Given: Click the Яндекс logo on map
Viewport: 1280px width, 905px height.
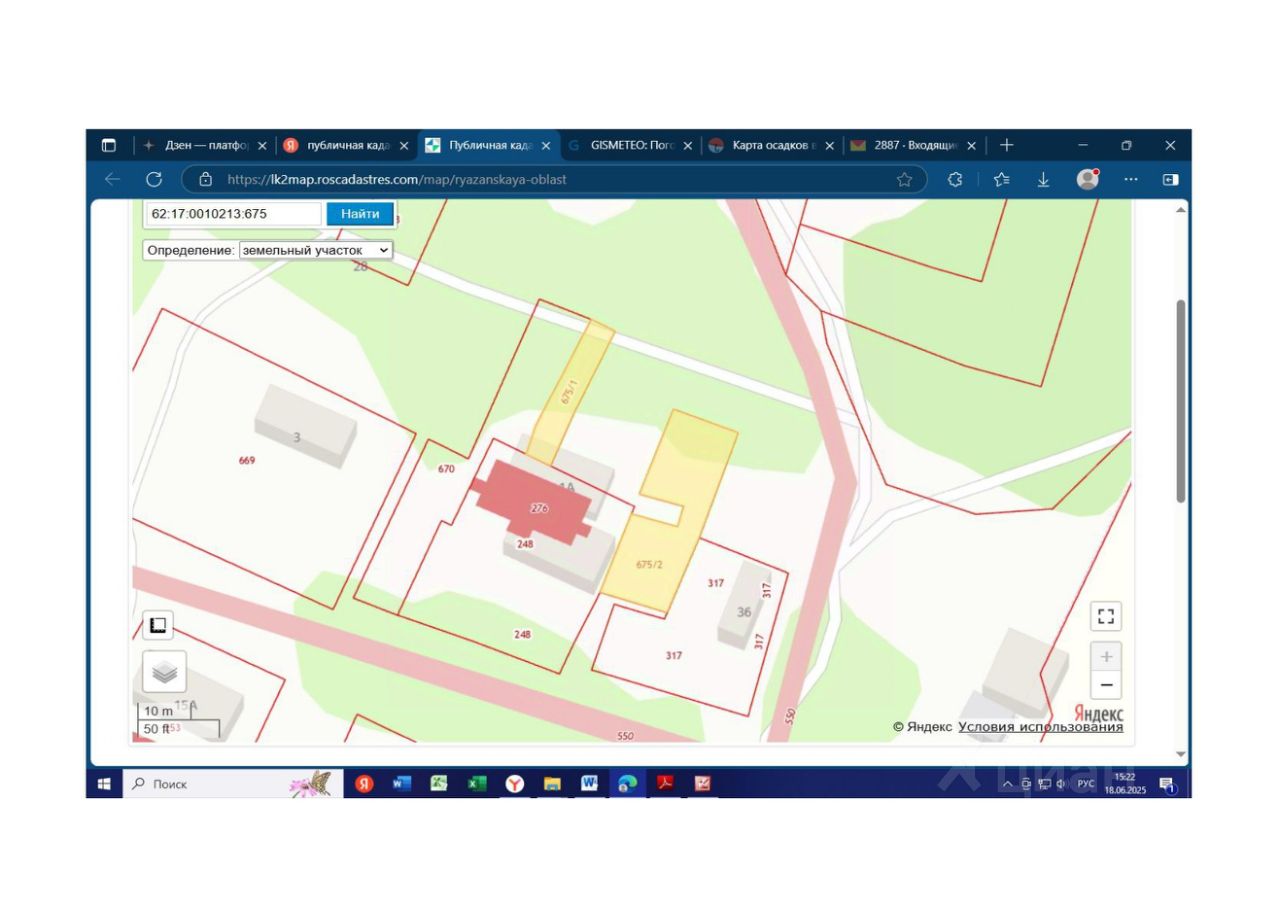Looking at the screenshot, I should [1098, 713].
